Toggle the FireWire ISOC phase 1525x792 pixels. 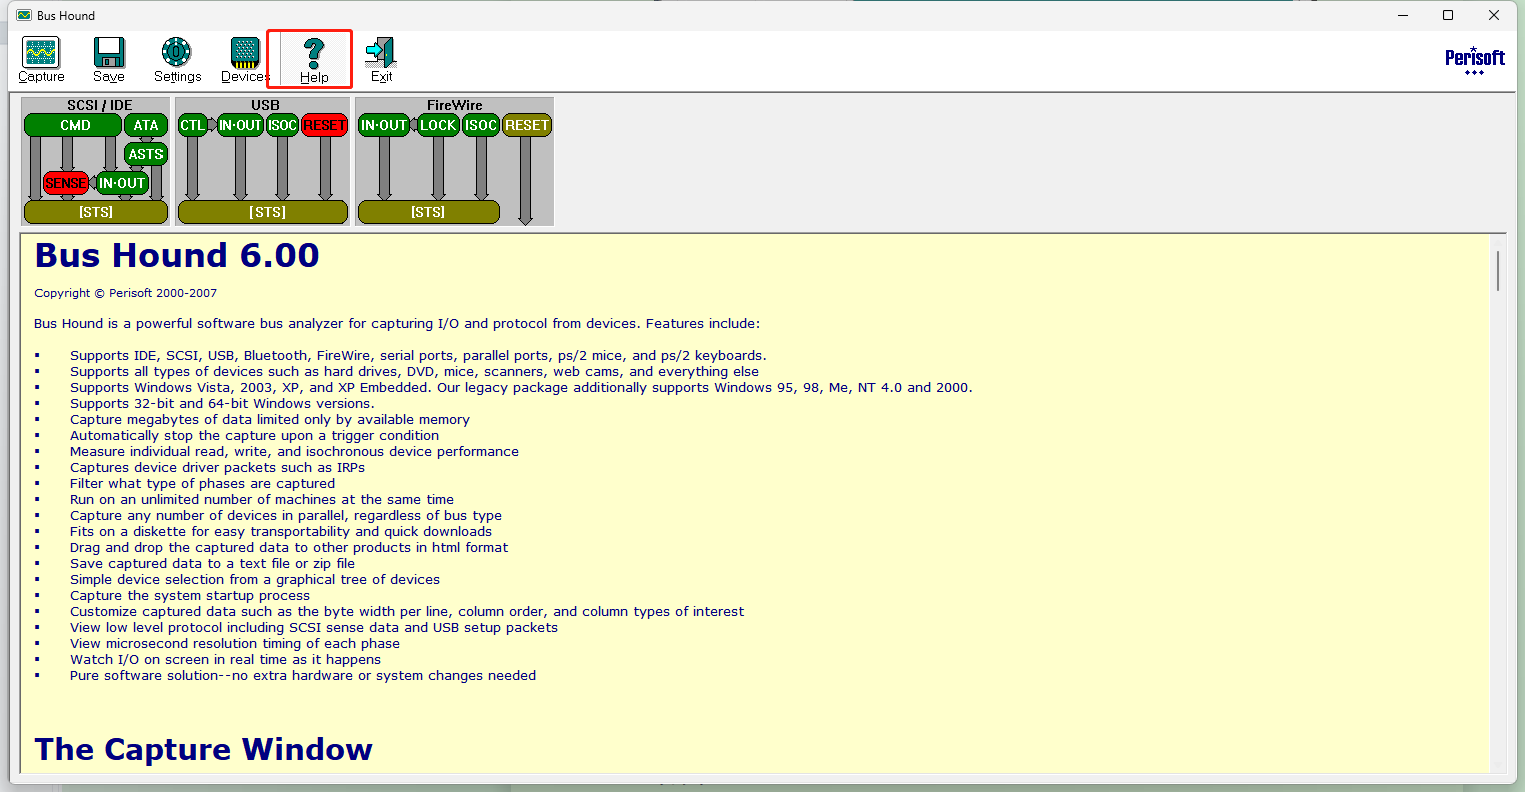(x=481, y=125)
